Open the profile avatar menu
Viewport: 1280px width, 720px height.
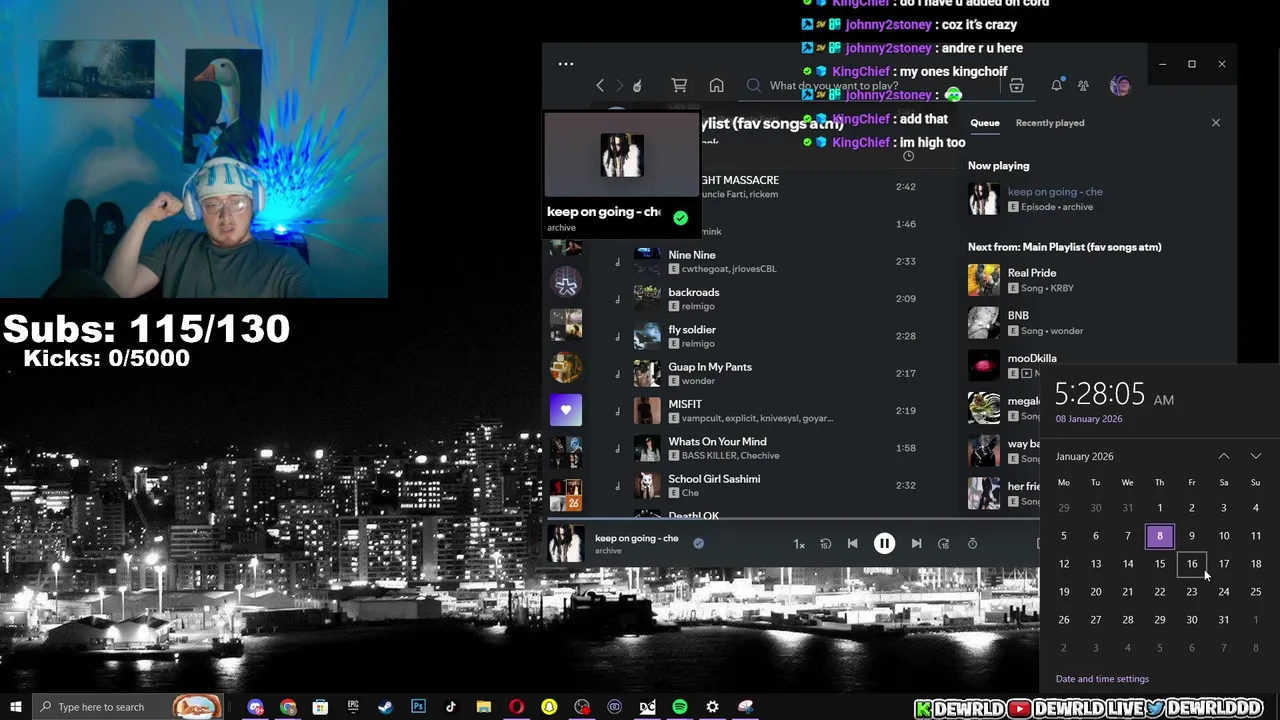pos(1120,86)
